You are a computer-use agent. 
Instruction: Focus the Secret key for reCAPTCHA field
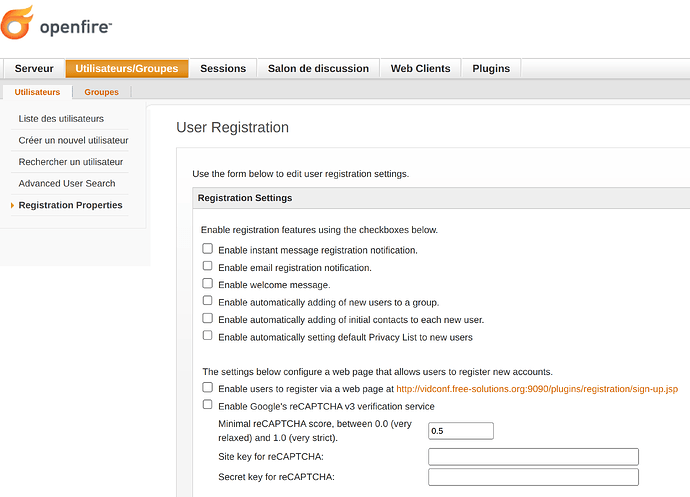click(533, 477)
